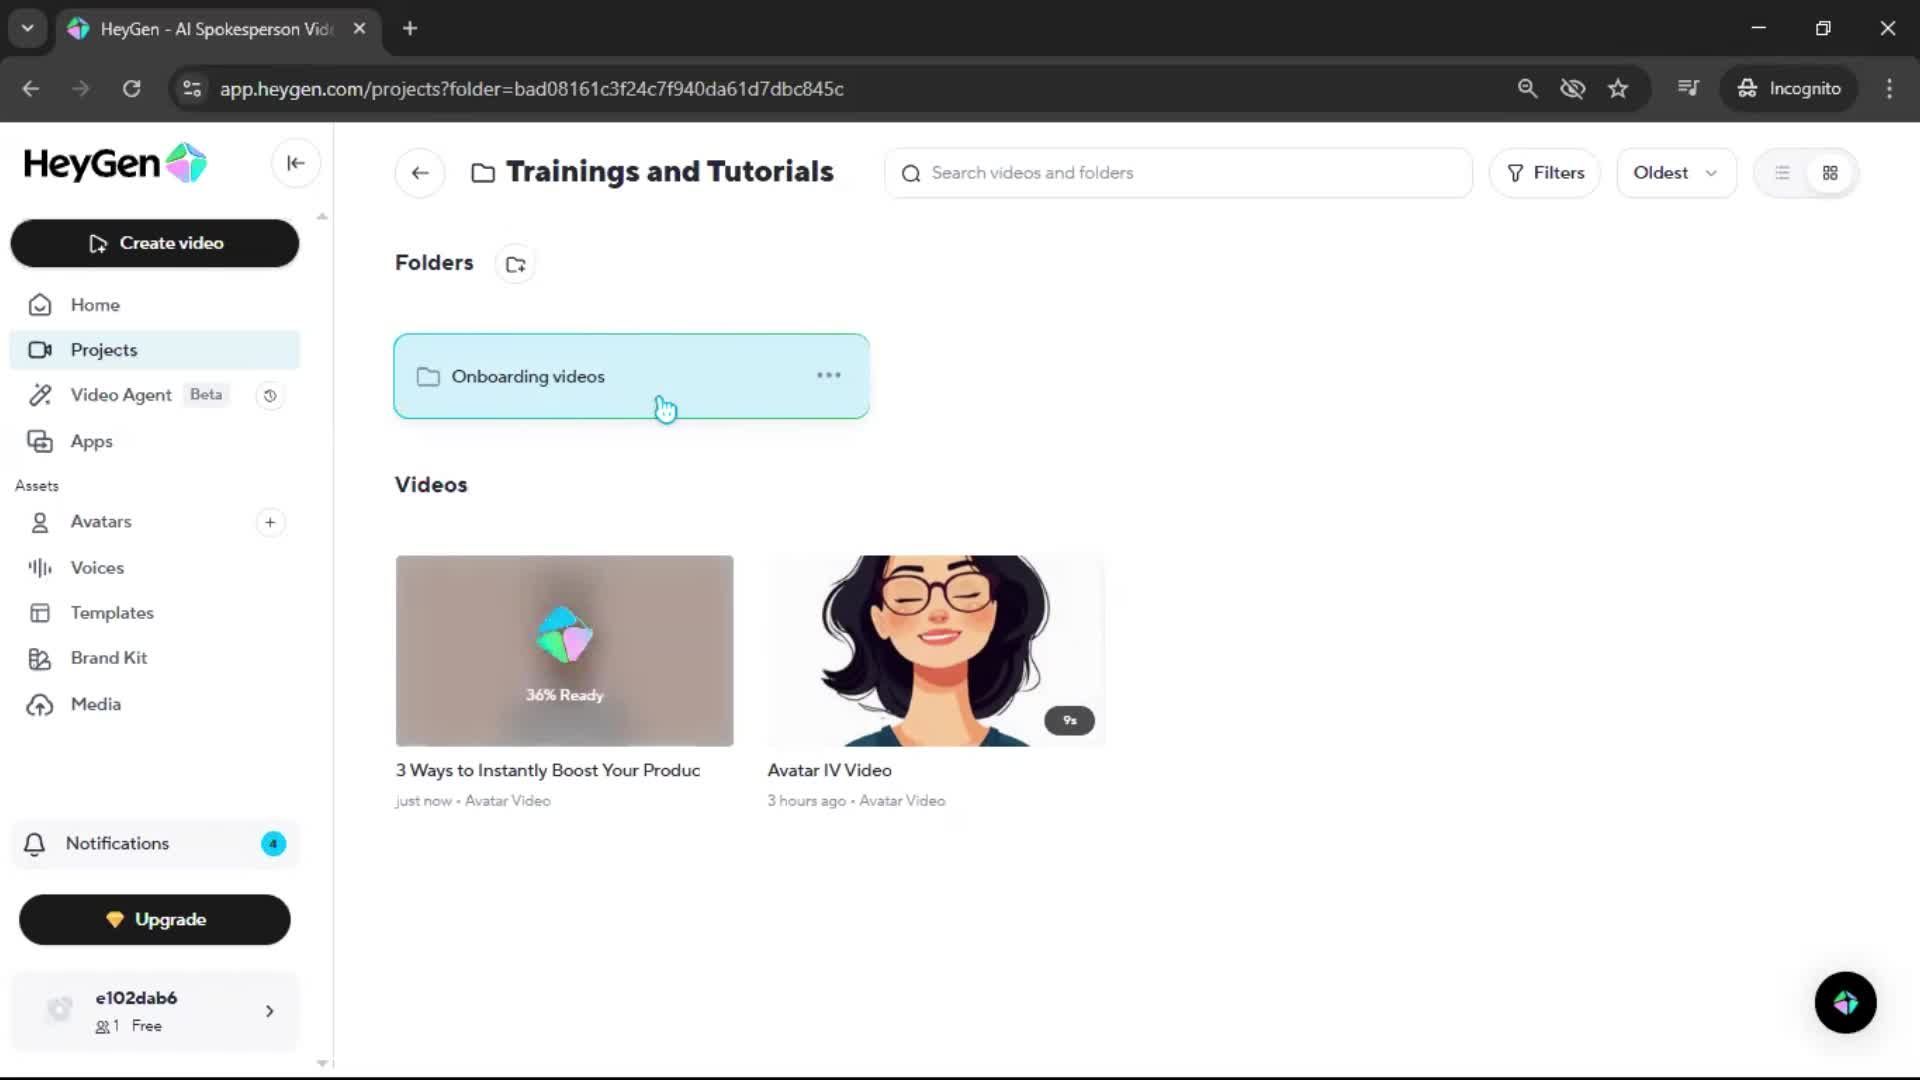The image size is (1920, 1080).
Task: Bookmark this page with star icon
Action: [1618, 88]
